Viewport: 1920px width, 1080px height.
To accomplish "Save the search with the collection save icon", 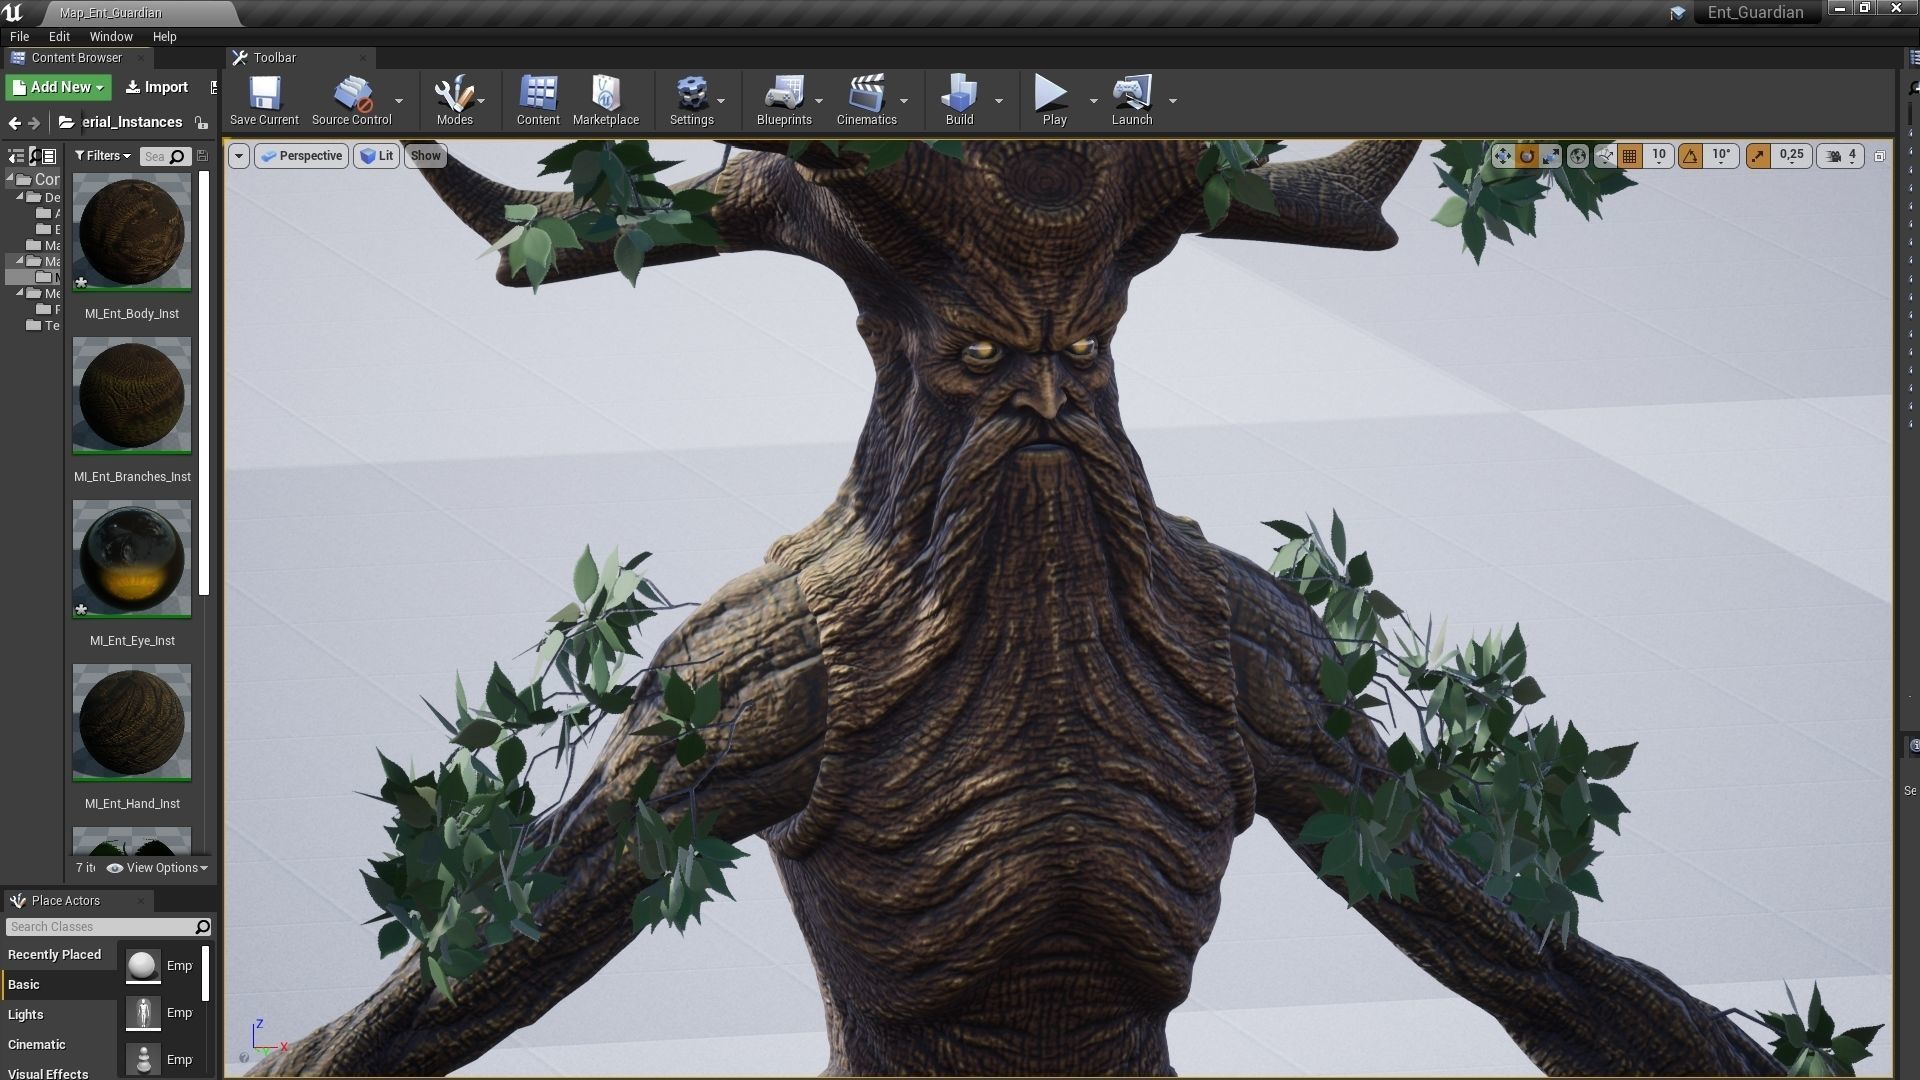I will [x=202, y=156].
